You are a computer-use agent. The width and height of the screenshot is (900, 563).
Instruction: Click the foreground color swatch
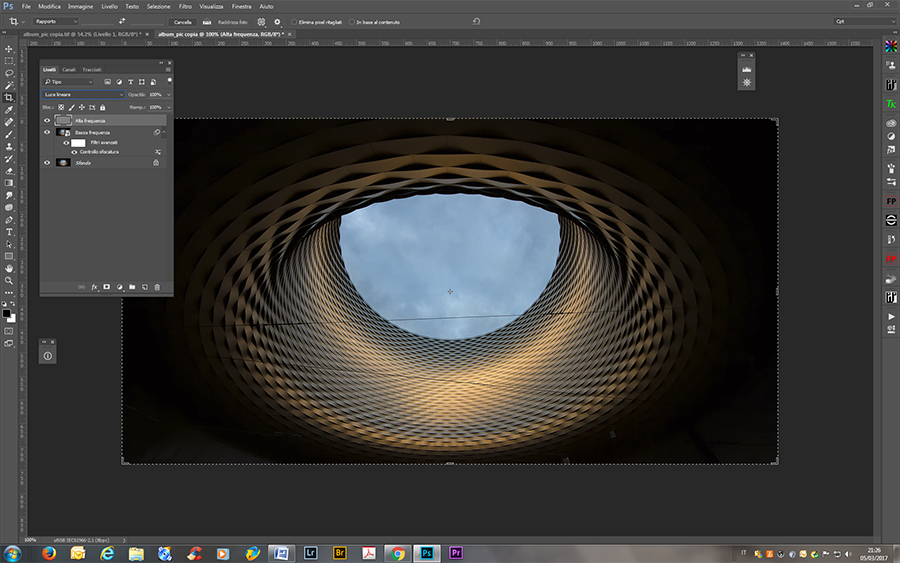(x=7, y=314)
